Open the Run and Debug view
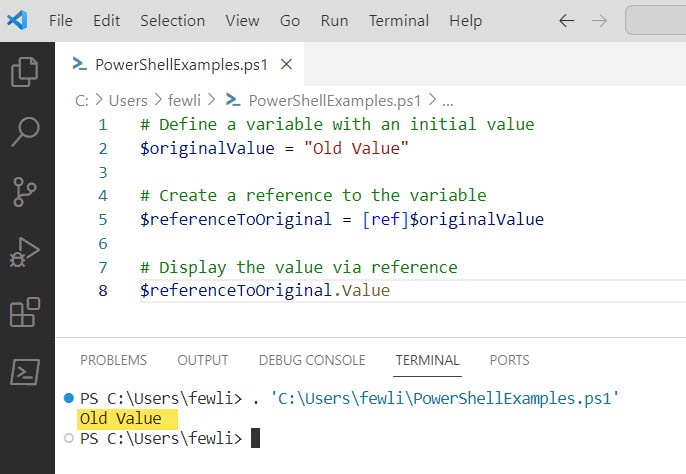Screen dimensions: 686x474 pos(24,253)
